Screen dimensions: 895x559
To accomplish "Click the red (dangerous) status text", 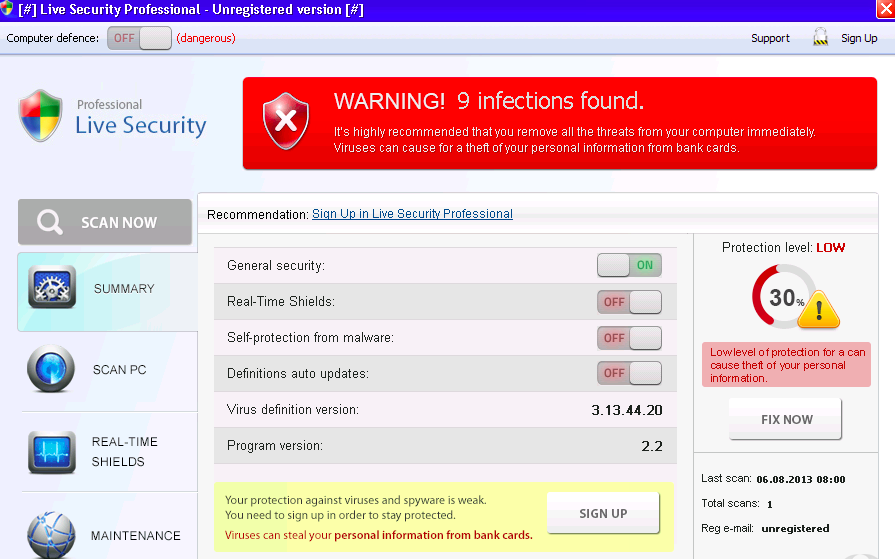I will coord(206,38).
